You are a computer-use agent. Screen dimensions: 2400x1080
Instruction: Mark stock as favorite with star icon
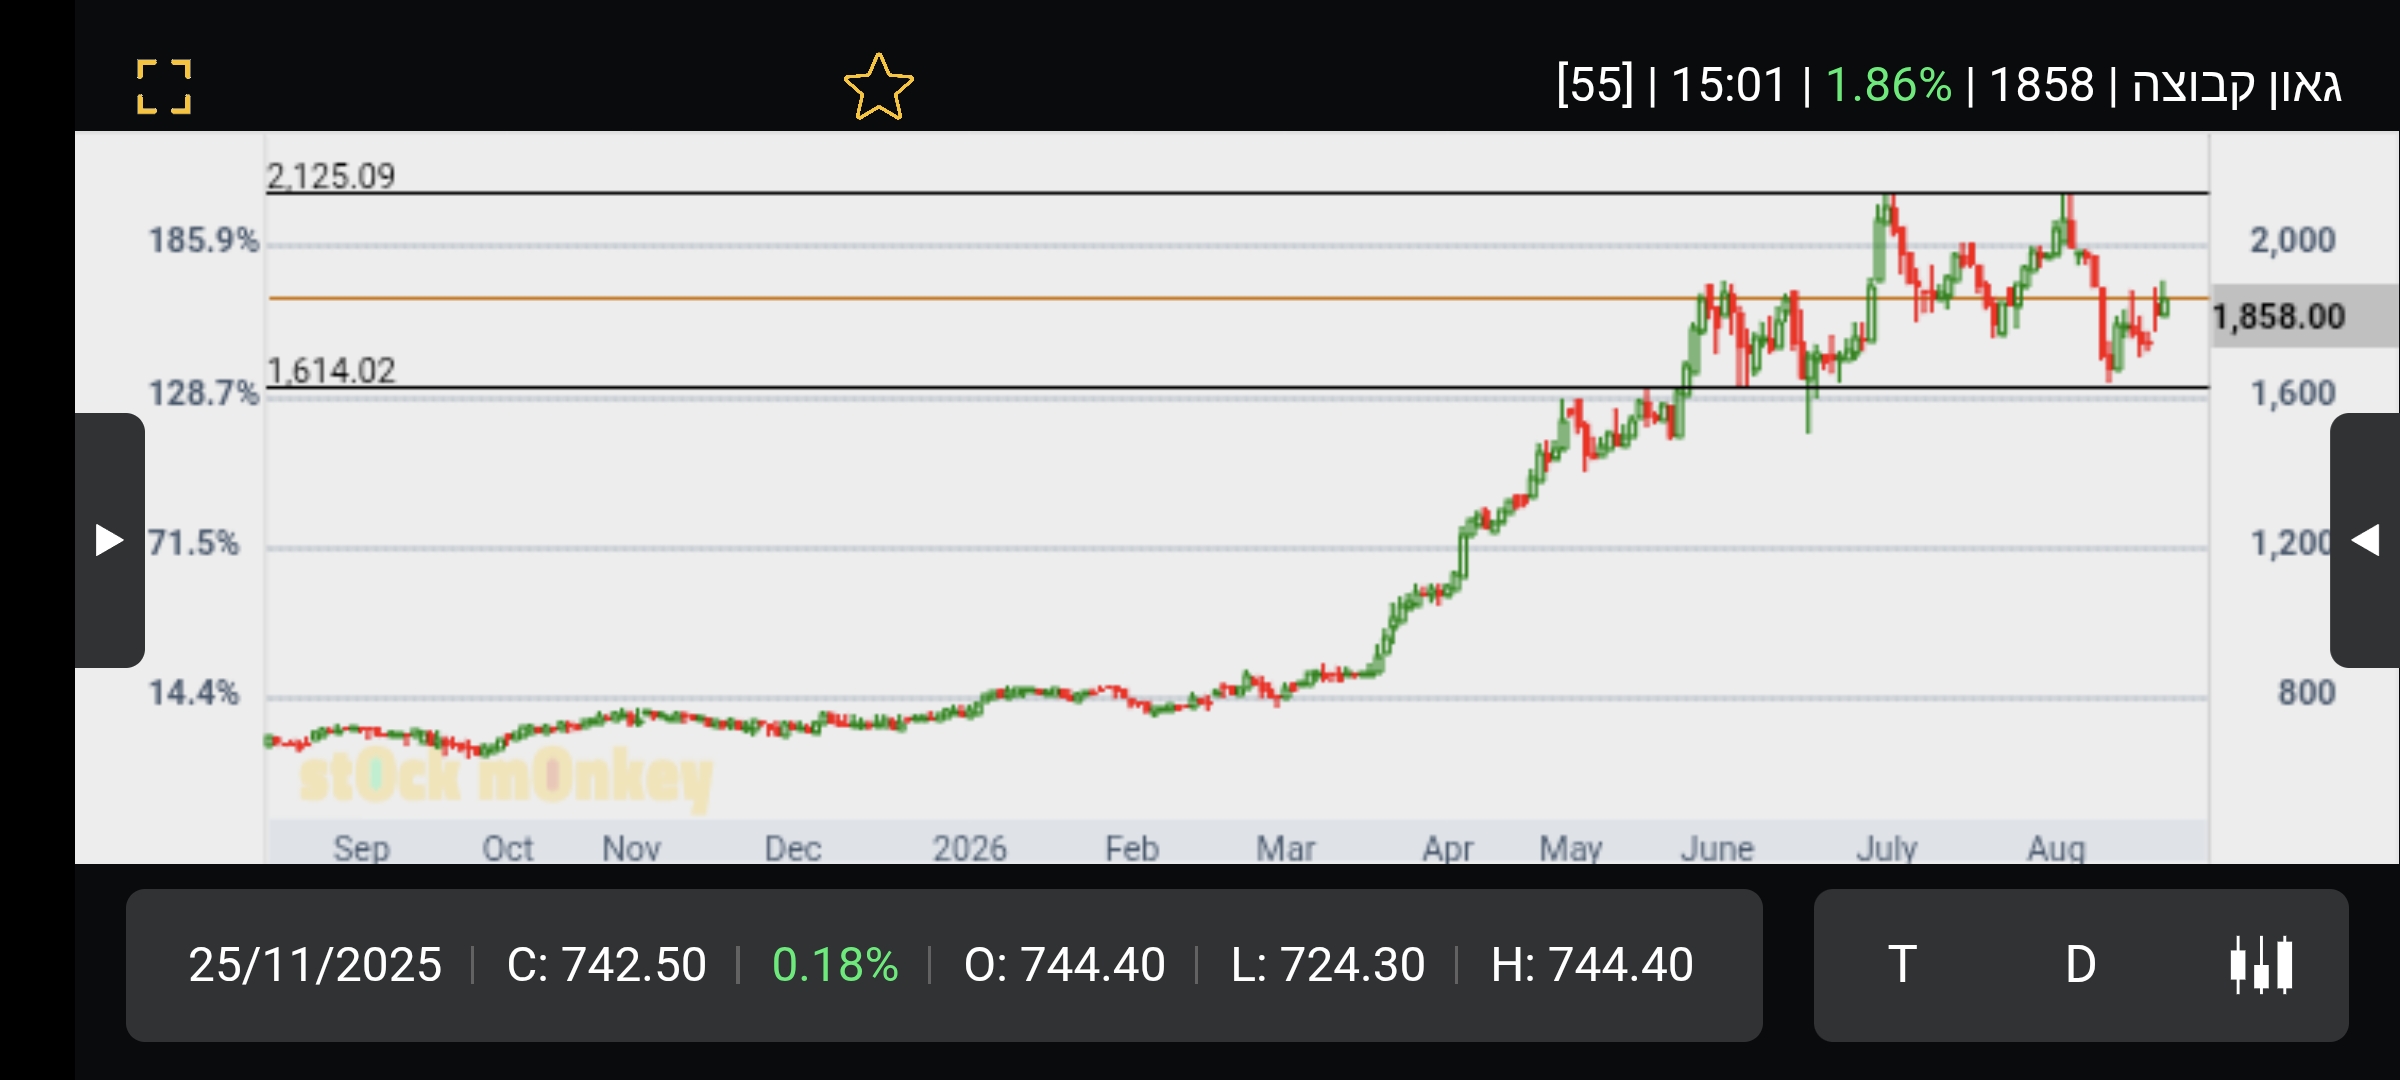click(x=878, y=87)
